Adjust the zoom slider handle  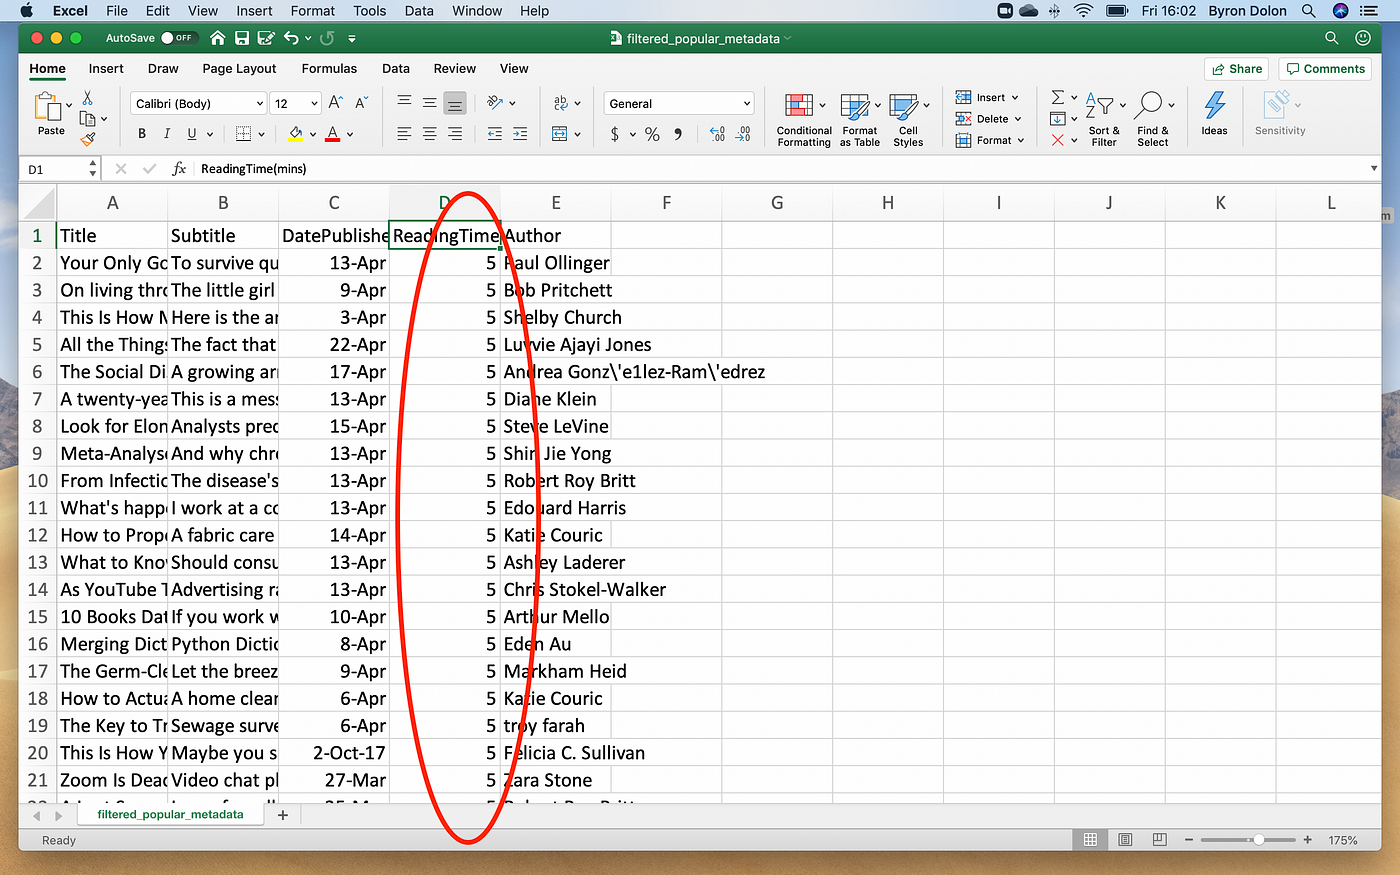[x=1258, y=840]
